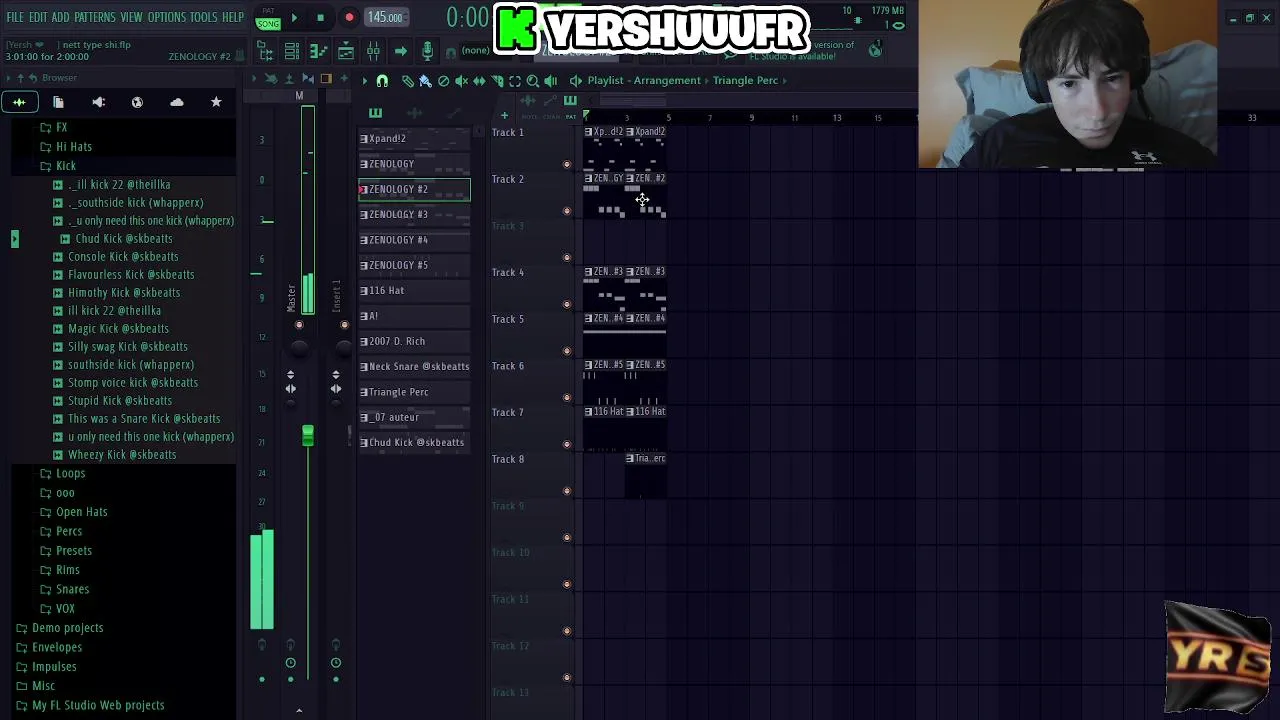Open the browser Files tab icon
The height and width of the screenshot is (720, 1280).
[x=58, y=102]
